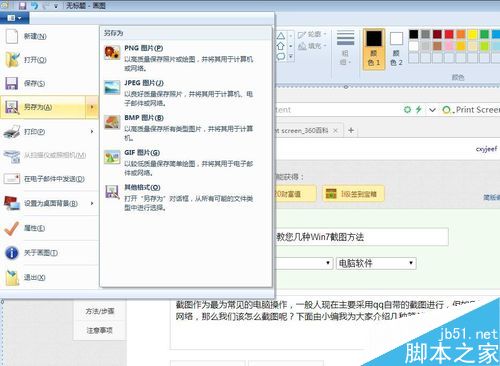Image resolution: width=500 pixels, height=366 pixels.
Task: Click the green refresh icon in browser bar
Action: 407,109
